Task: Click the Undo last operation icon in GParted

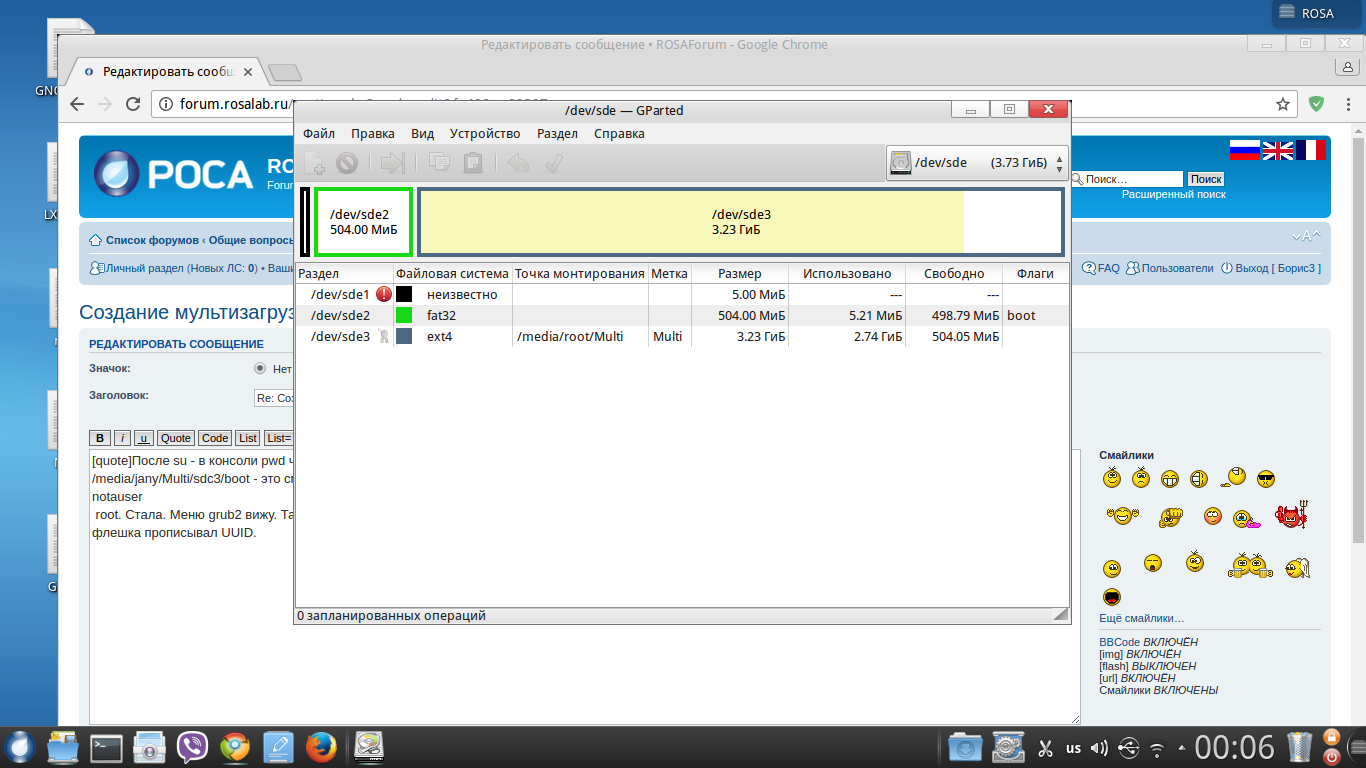Action: pos(518,163)
